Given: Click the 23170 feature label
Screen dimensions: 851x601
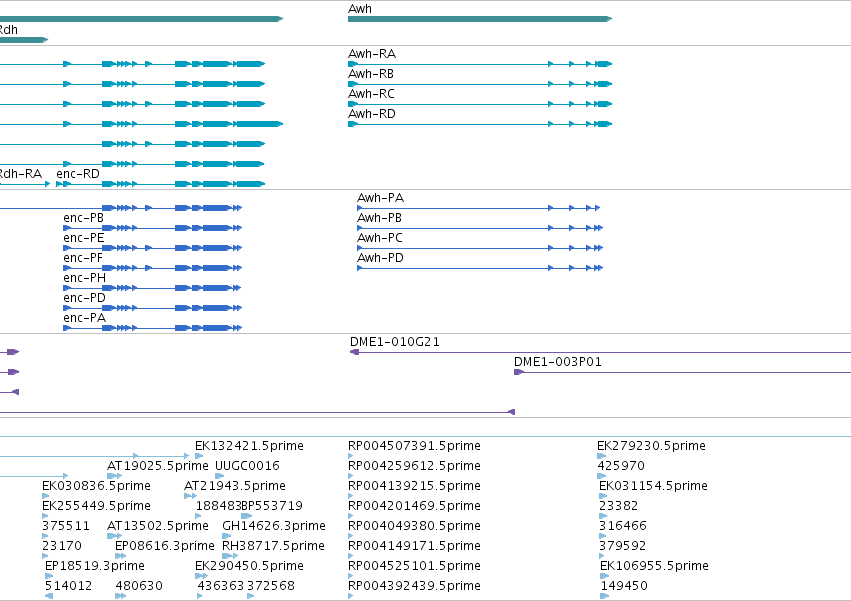Looking at the screenshot, I should 62,547.
